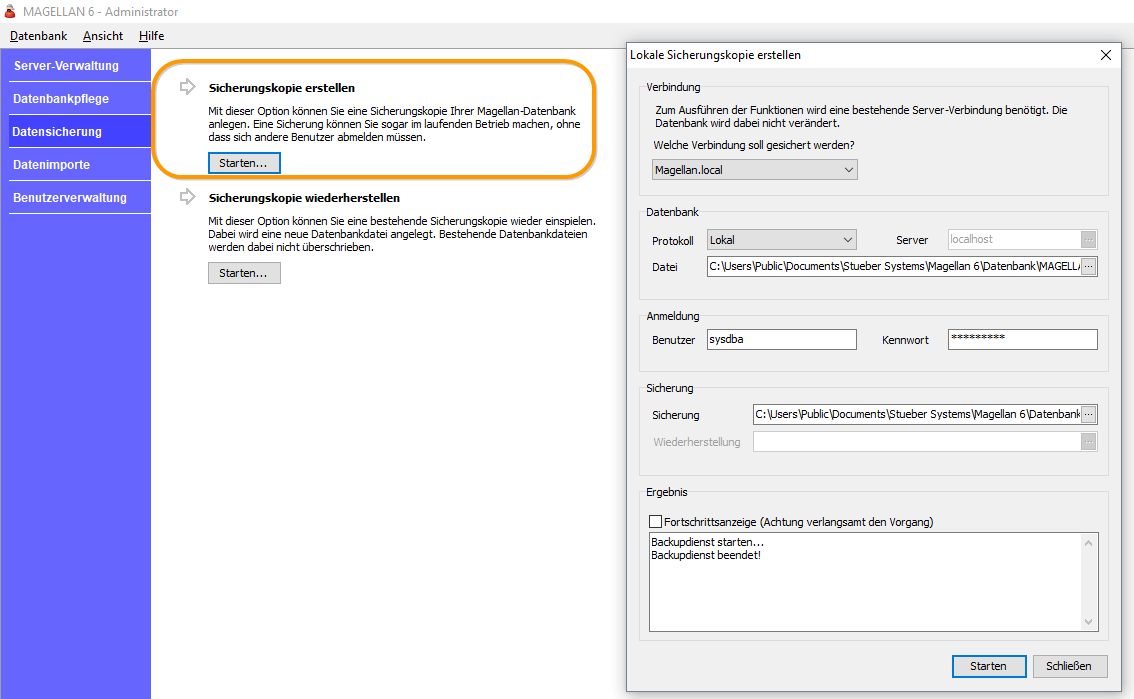Click Starten under Sicherungskopie wiederherstellen
This screenshot has width=1134, height=699.
pos(244,273)
